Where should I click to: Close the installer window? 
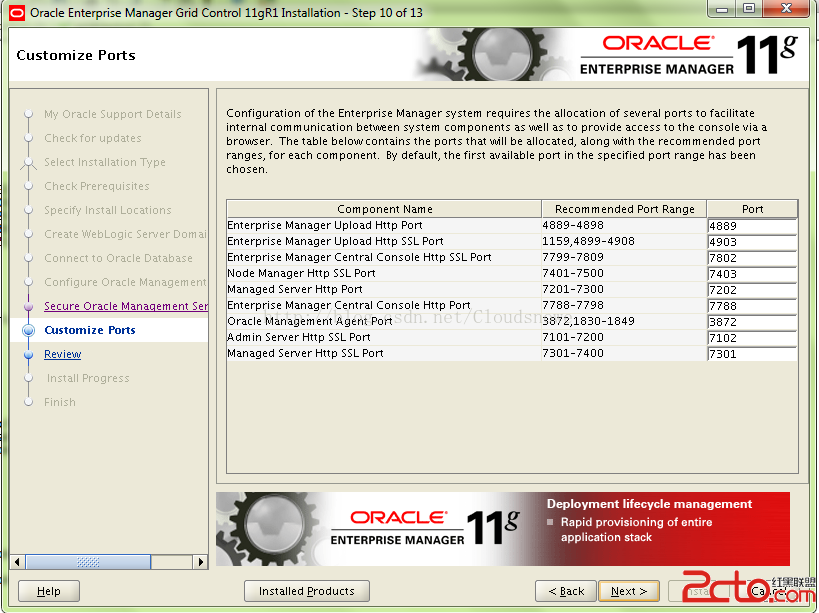click(x=786, y=9)
